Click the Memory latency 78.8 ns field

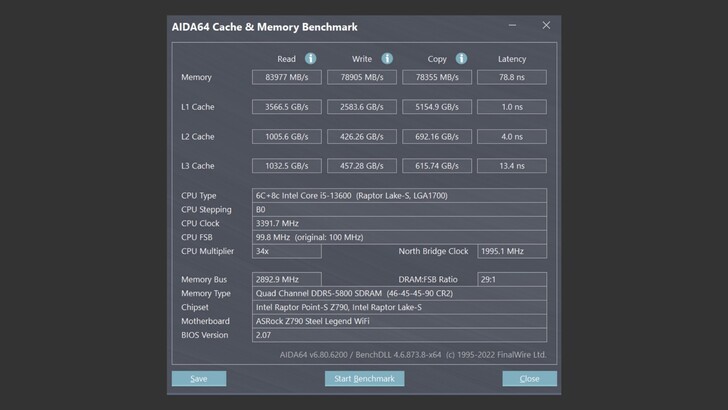click(x=512, y=77)
